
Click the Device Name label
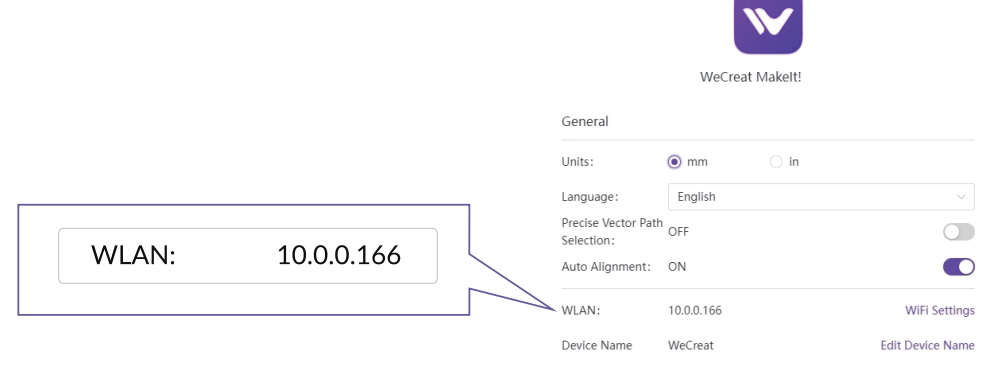pyautogui.click(x=597, y=345)
